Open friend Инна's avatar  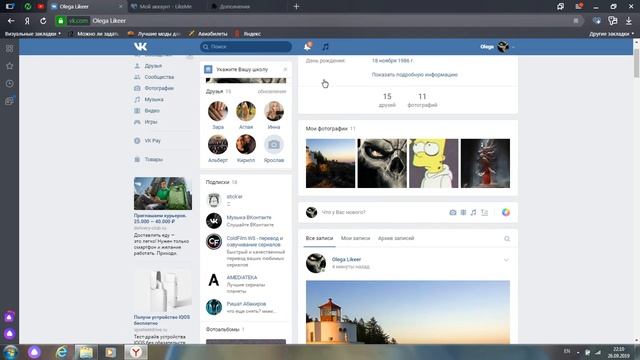coord(273,111)
